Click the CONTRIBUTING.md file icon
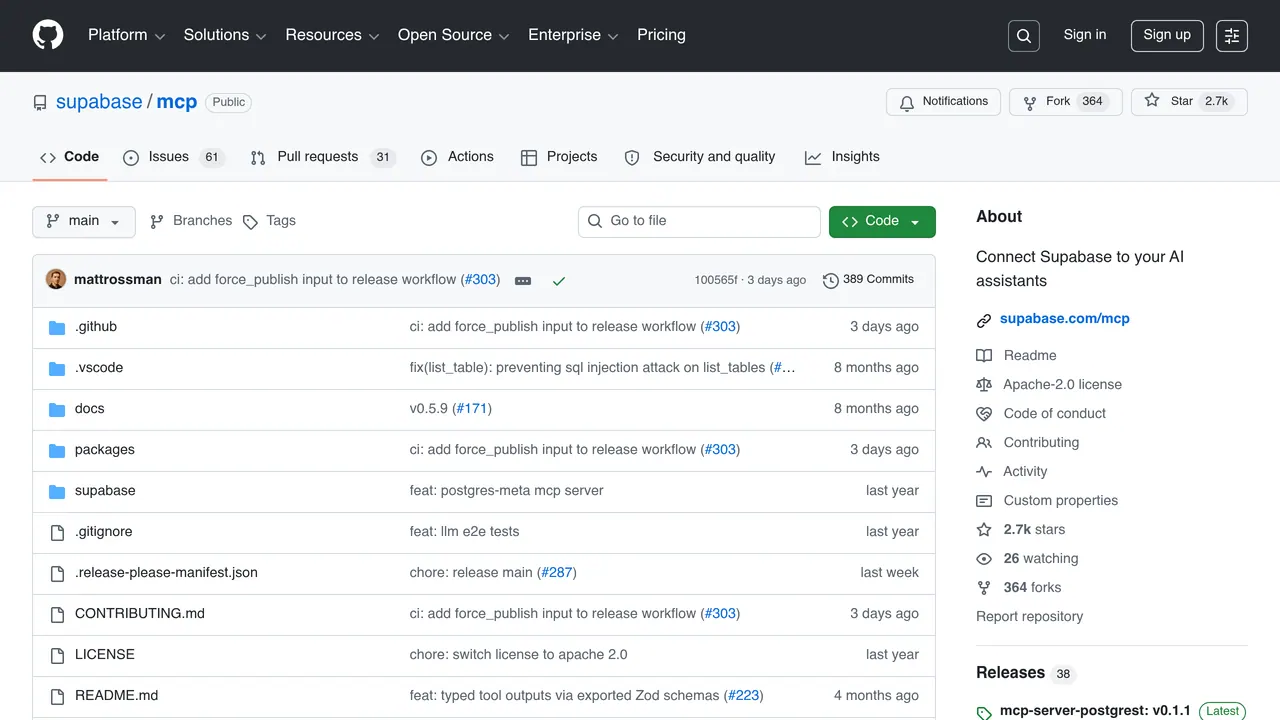The height and width of the screenshot is (720, 1280). [x=57, y=614]
